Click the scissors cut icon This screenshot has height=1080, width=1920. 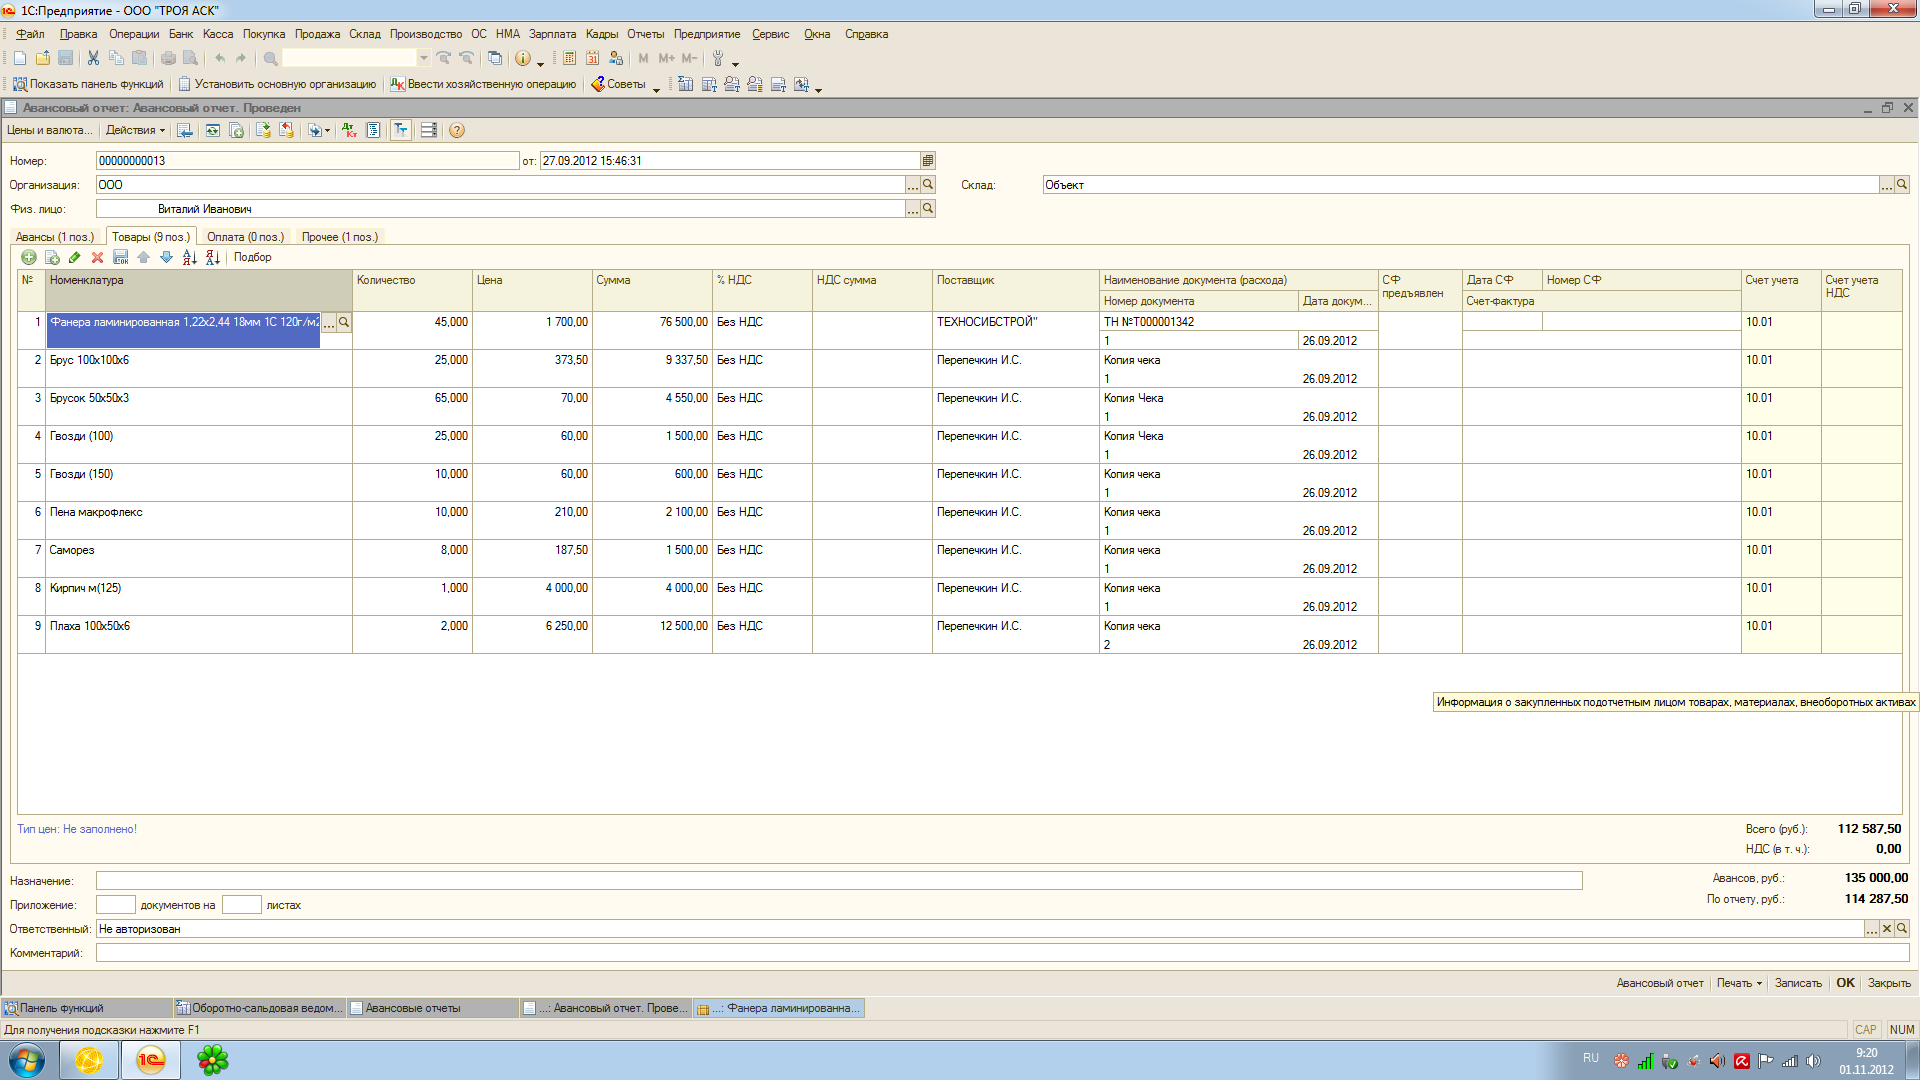(93, 59)
